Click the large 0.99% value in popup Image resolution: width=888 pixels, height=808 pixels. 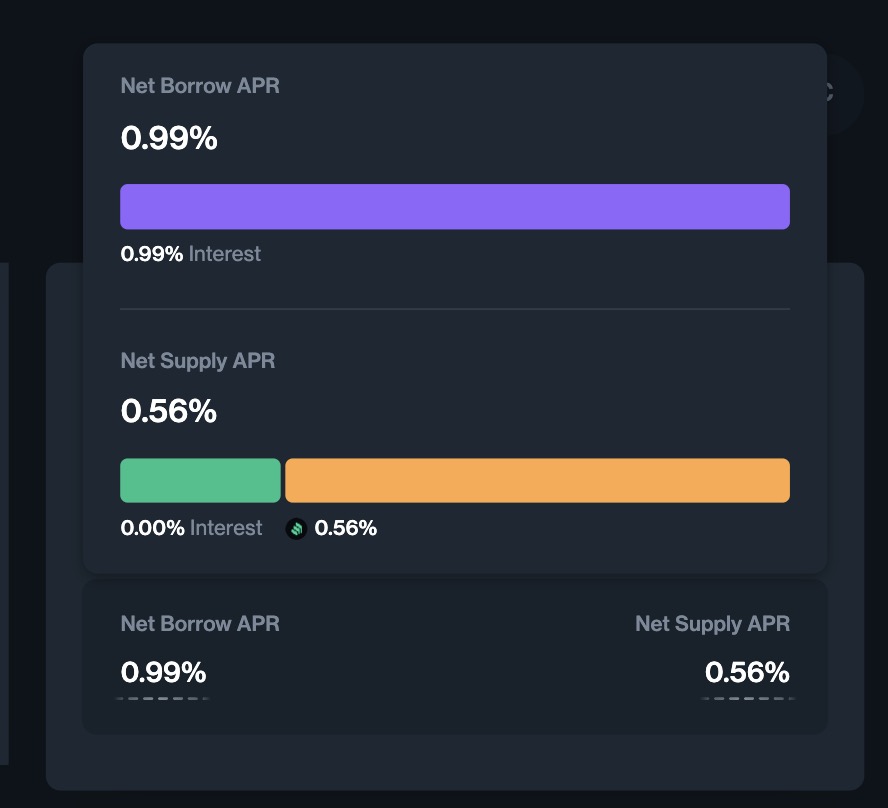(x=169, y=138)
